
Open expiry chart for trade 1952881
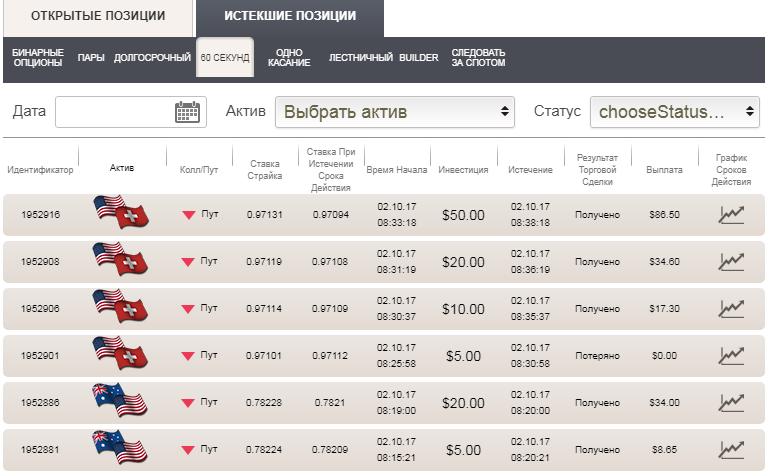[x=731, y=450]
